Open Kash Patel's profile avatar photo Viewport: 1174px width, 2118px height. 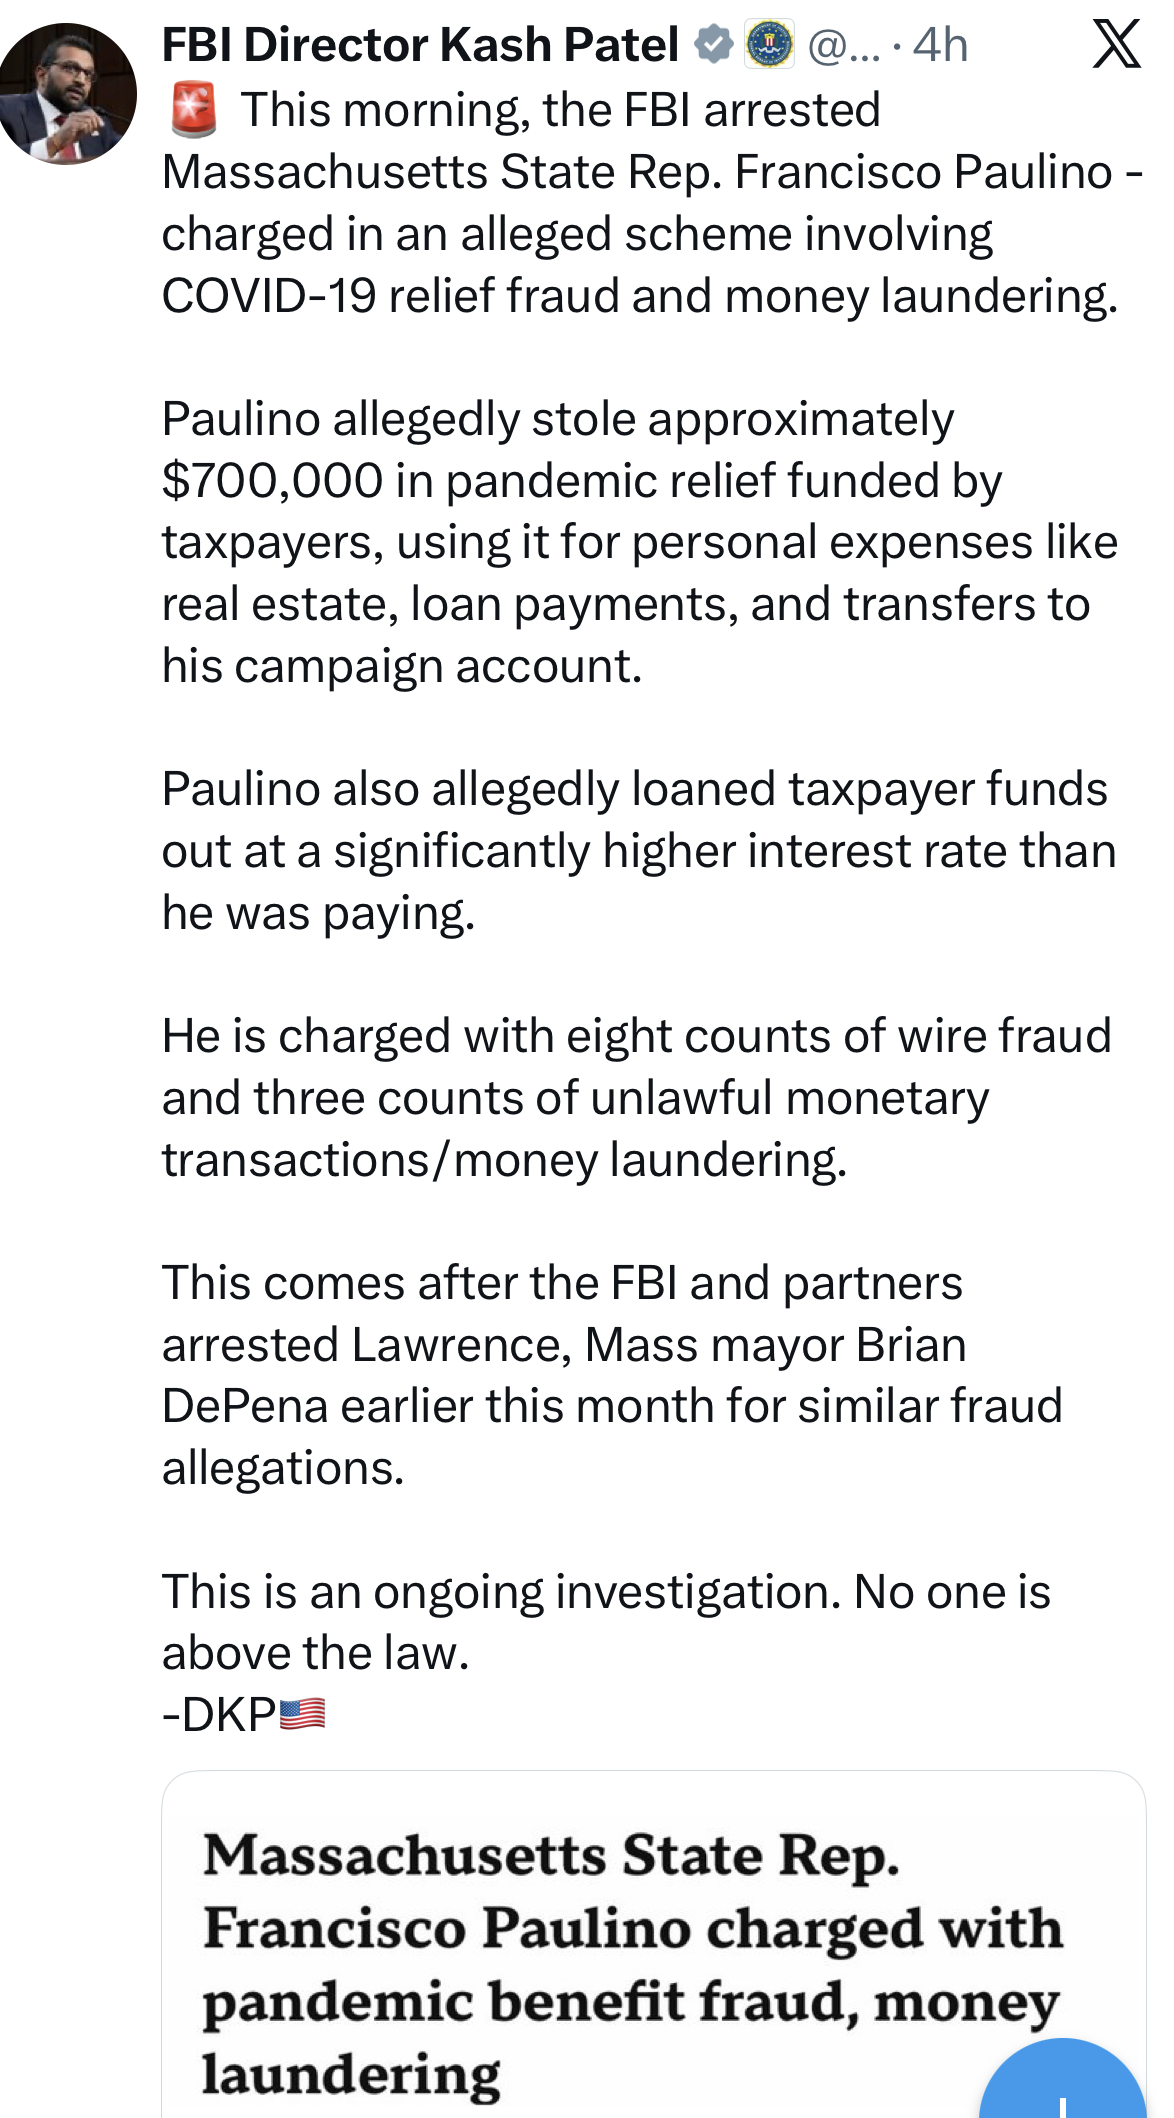66,94
